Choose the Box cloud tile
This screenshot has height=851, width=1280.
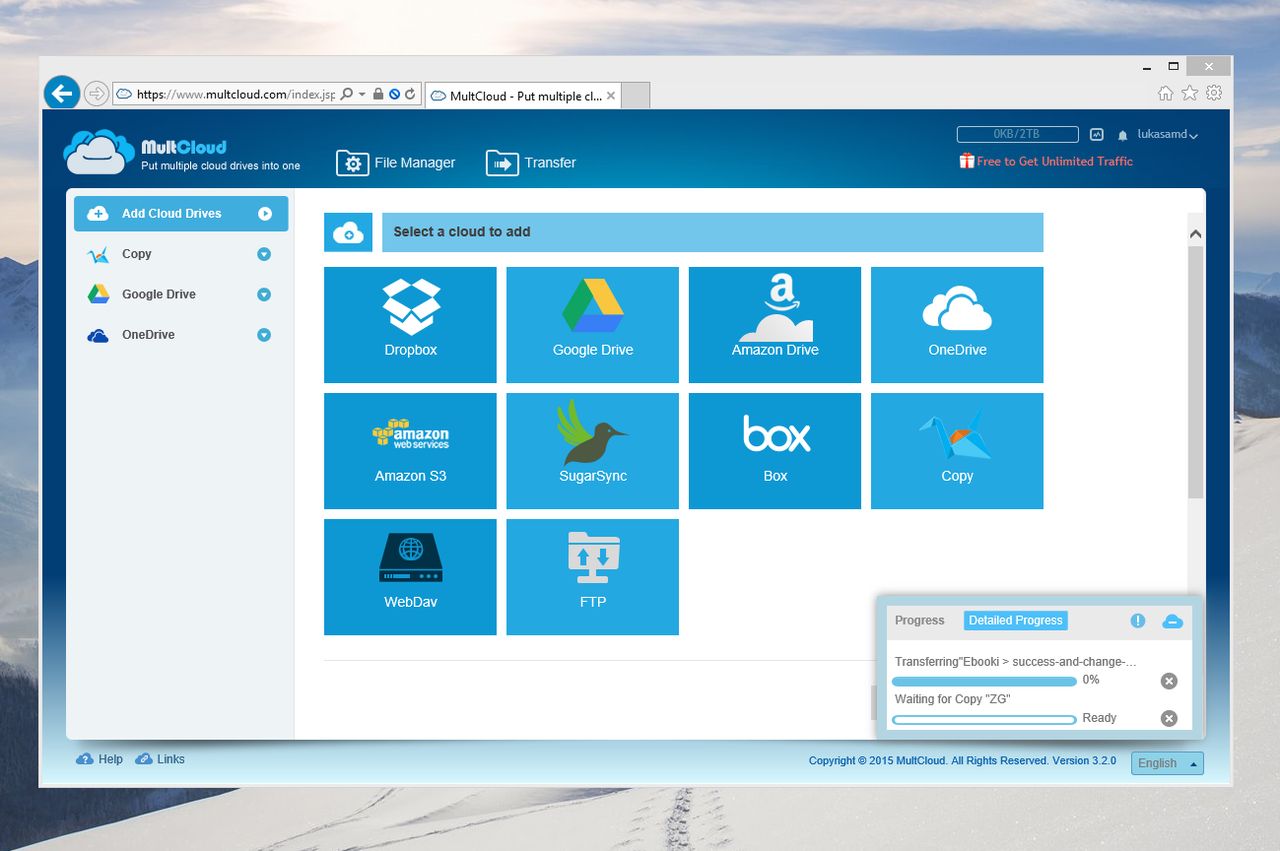(775, 450)
